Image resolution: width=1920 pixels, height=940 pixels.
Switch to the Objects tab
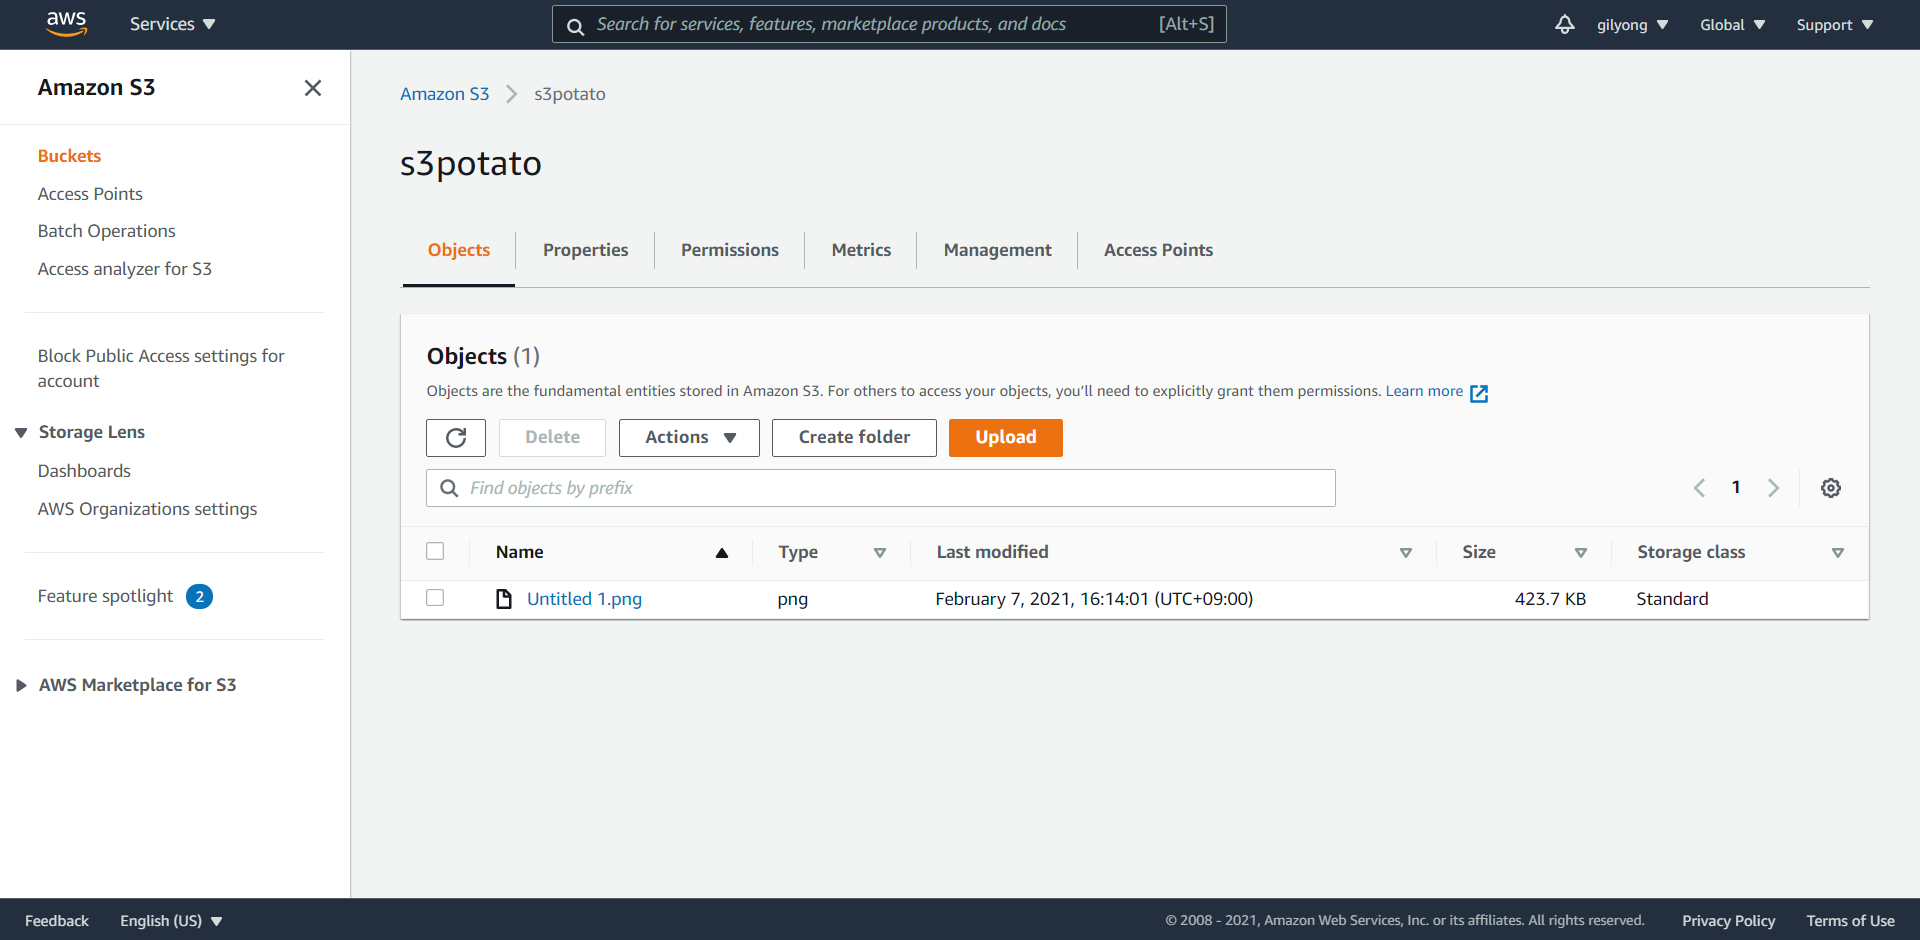click(x=459, y=250)
